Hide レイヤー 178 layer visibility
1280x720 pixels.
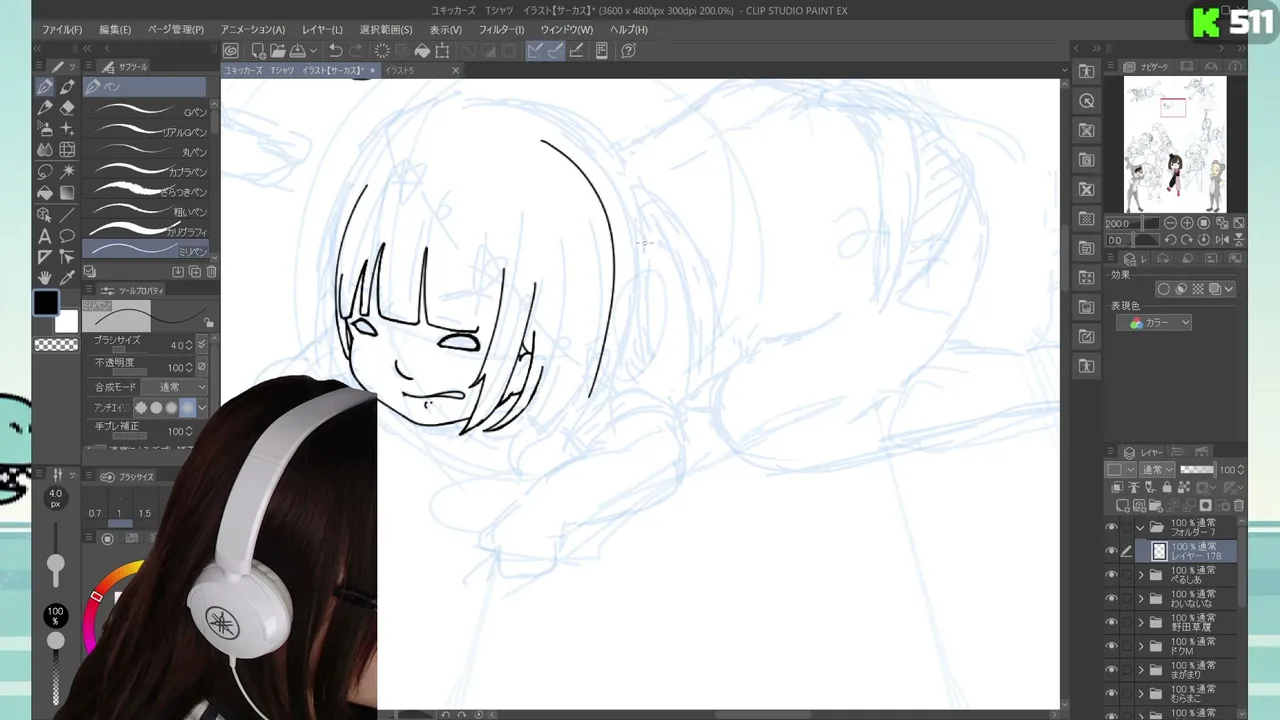1111,551
